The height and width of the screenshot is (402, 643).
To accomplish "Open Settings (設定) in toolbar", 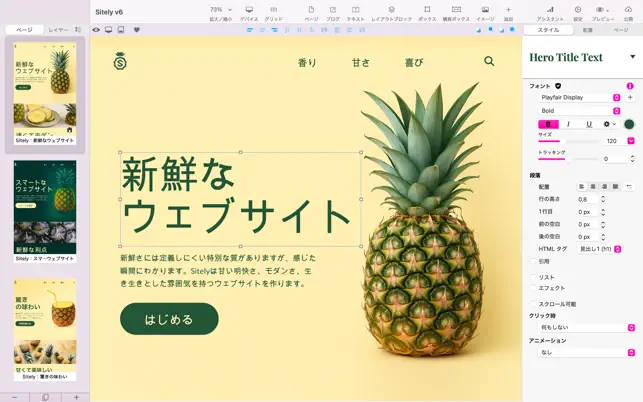I will tap(578, 13).
